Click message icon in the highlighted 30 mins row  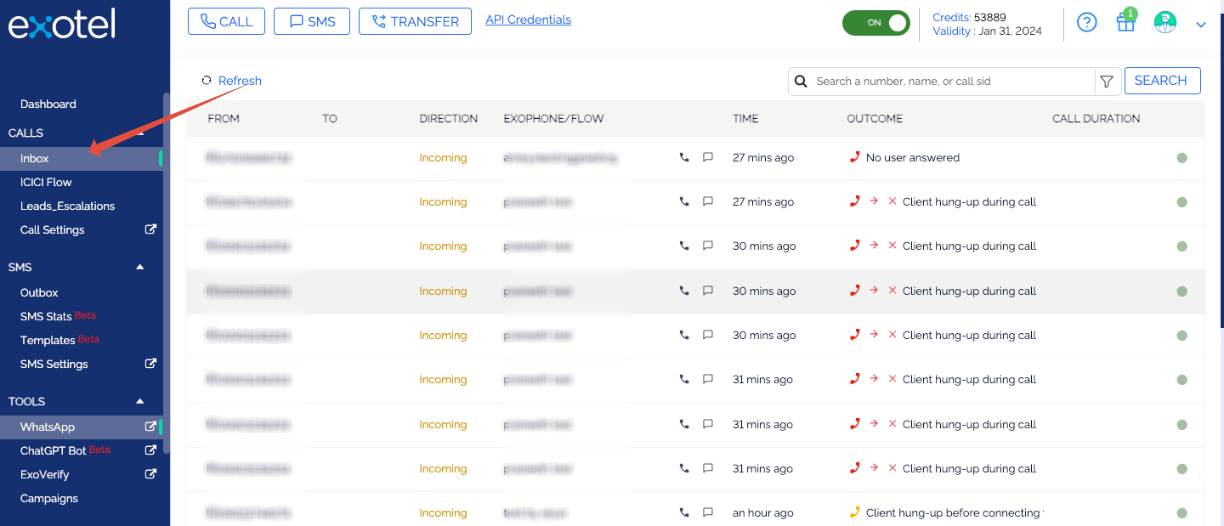[x=708, y=290]
